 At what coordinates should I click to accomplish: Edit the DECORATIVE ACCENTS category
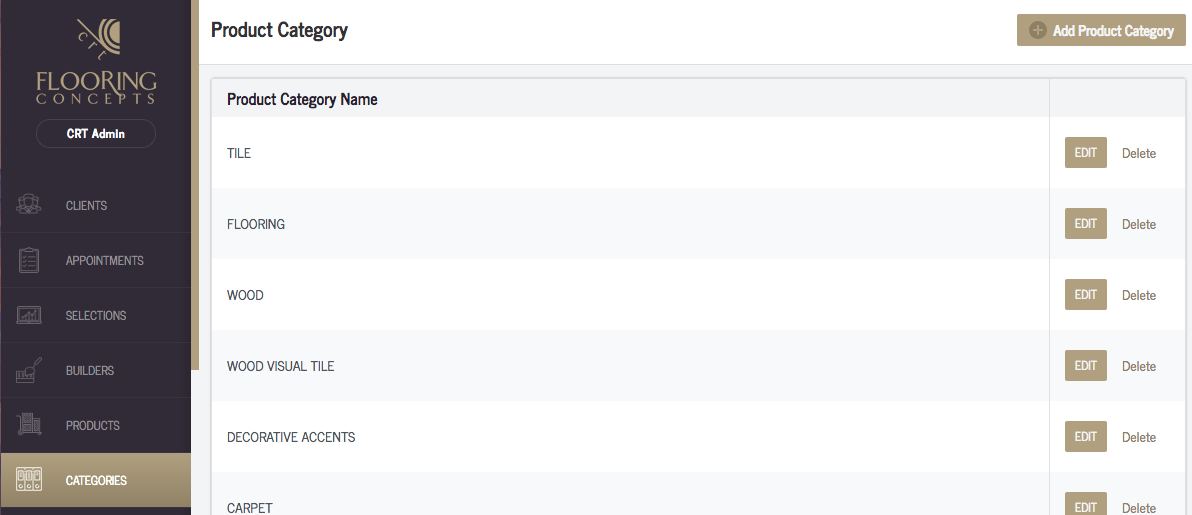(1086, 437)
